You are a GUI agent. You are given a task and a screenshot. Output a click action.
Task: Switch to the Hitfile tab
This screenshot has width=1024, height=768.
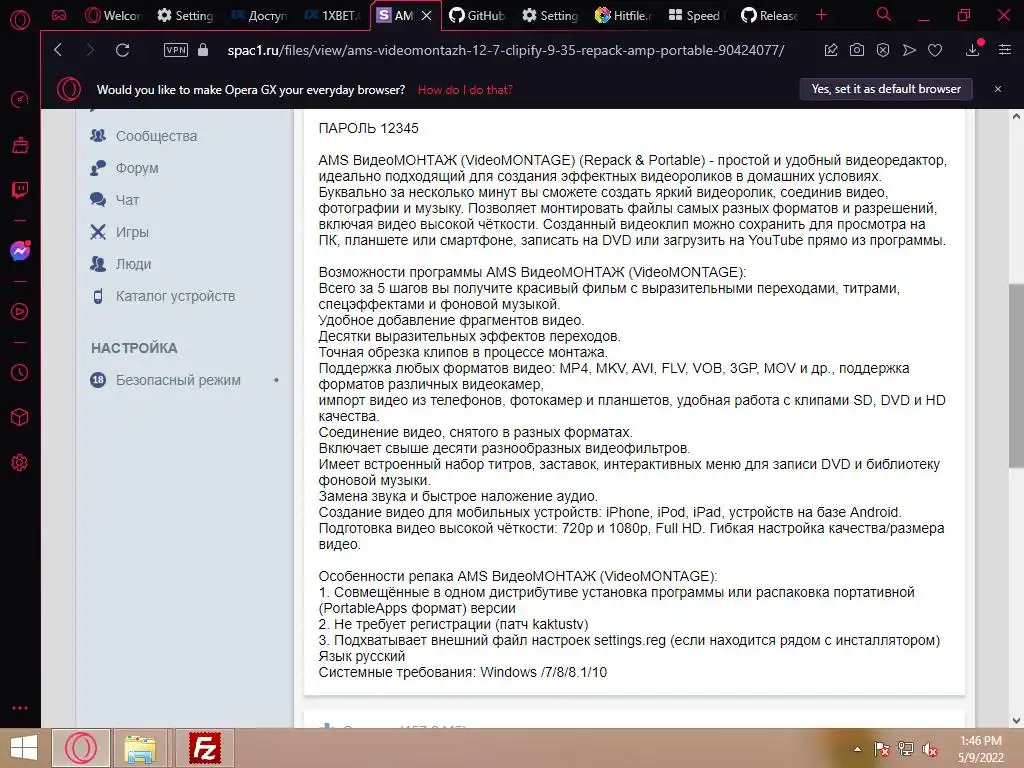click(623, 16)
